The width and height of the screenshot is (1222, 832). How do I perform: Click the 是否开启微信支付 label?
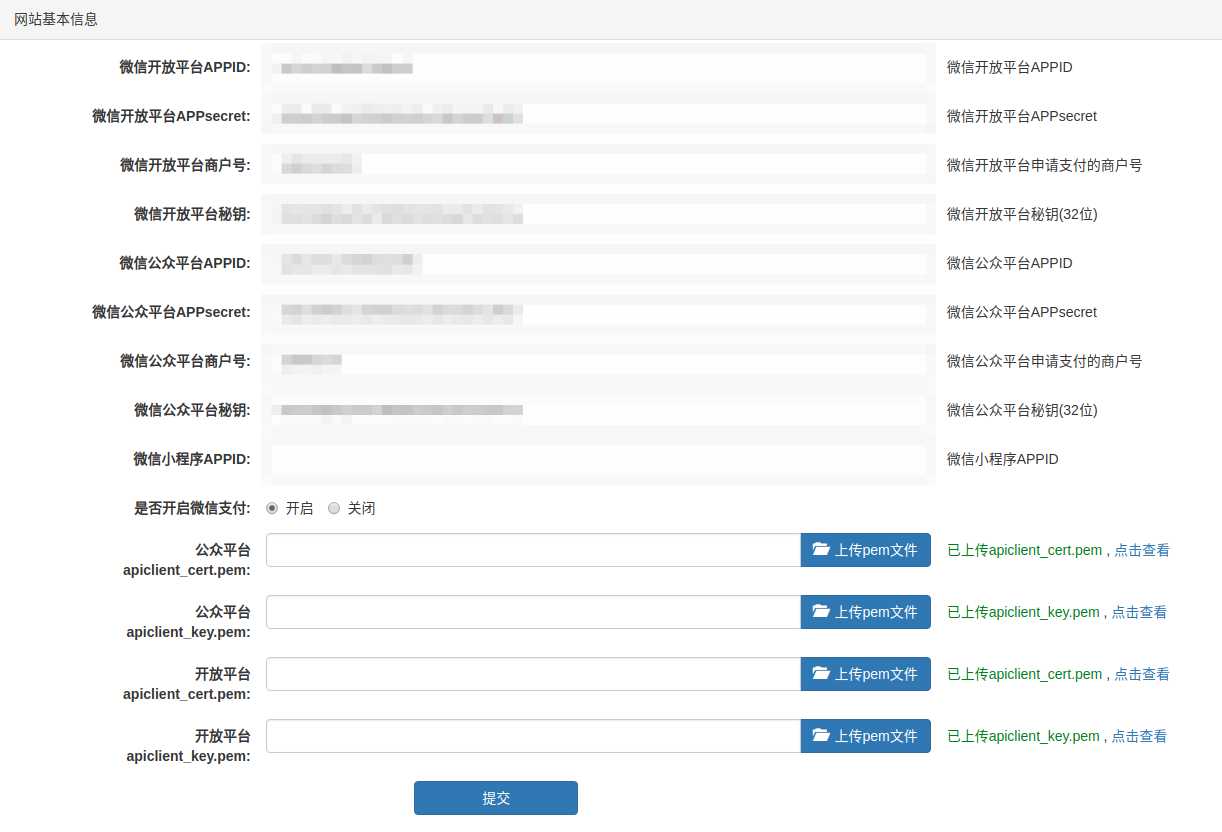[192, 508]
